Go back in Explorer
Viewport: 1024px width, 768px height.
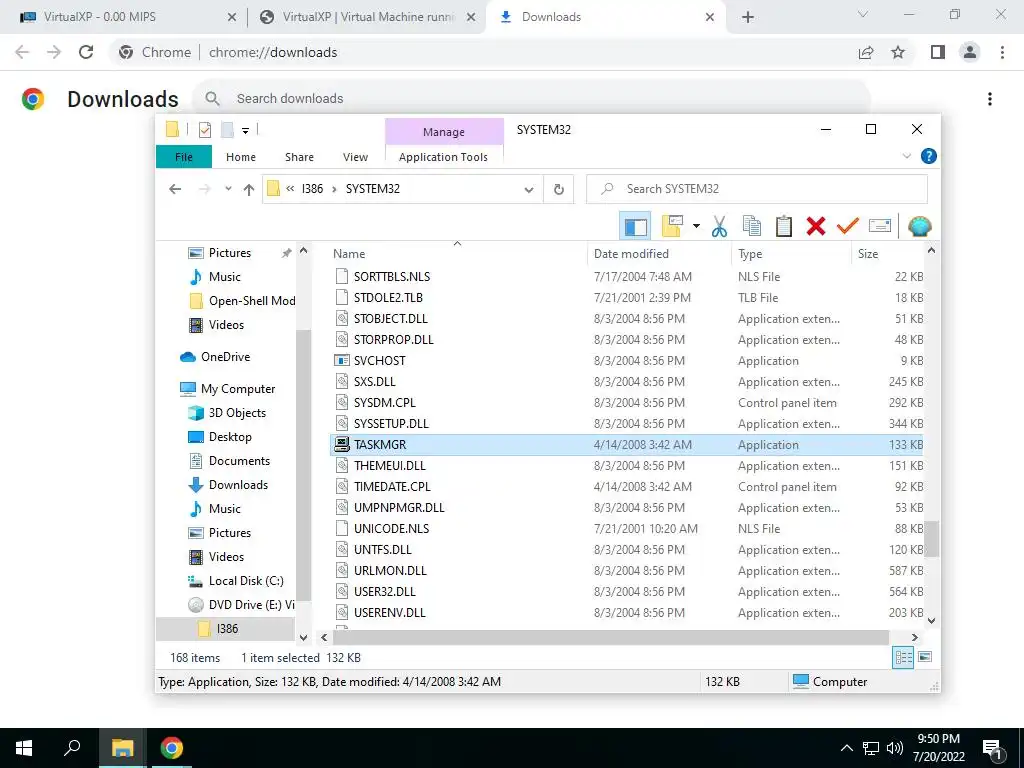tap(175, 189)
